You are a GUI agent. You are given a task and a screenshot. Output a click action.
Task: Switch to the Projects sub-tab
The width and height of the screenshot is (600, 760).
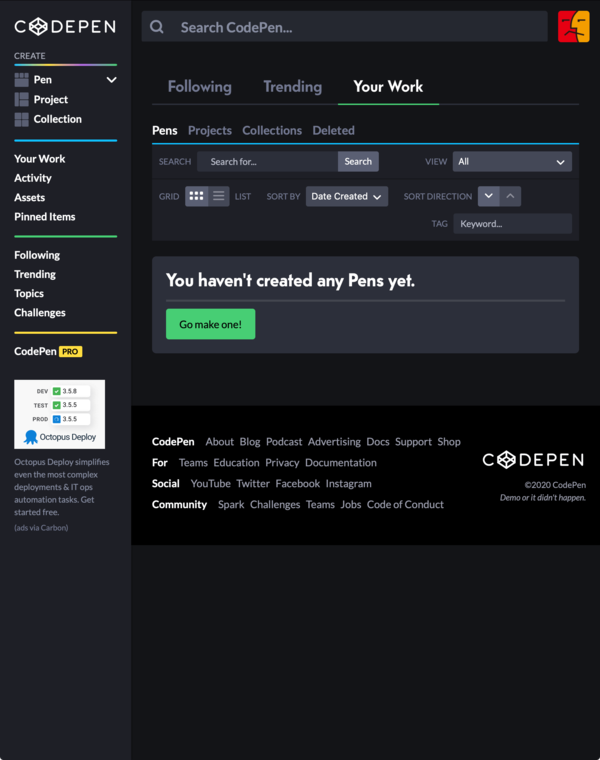210,130
